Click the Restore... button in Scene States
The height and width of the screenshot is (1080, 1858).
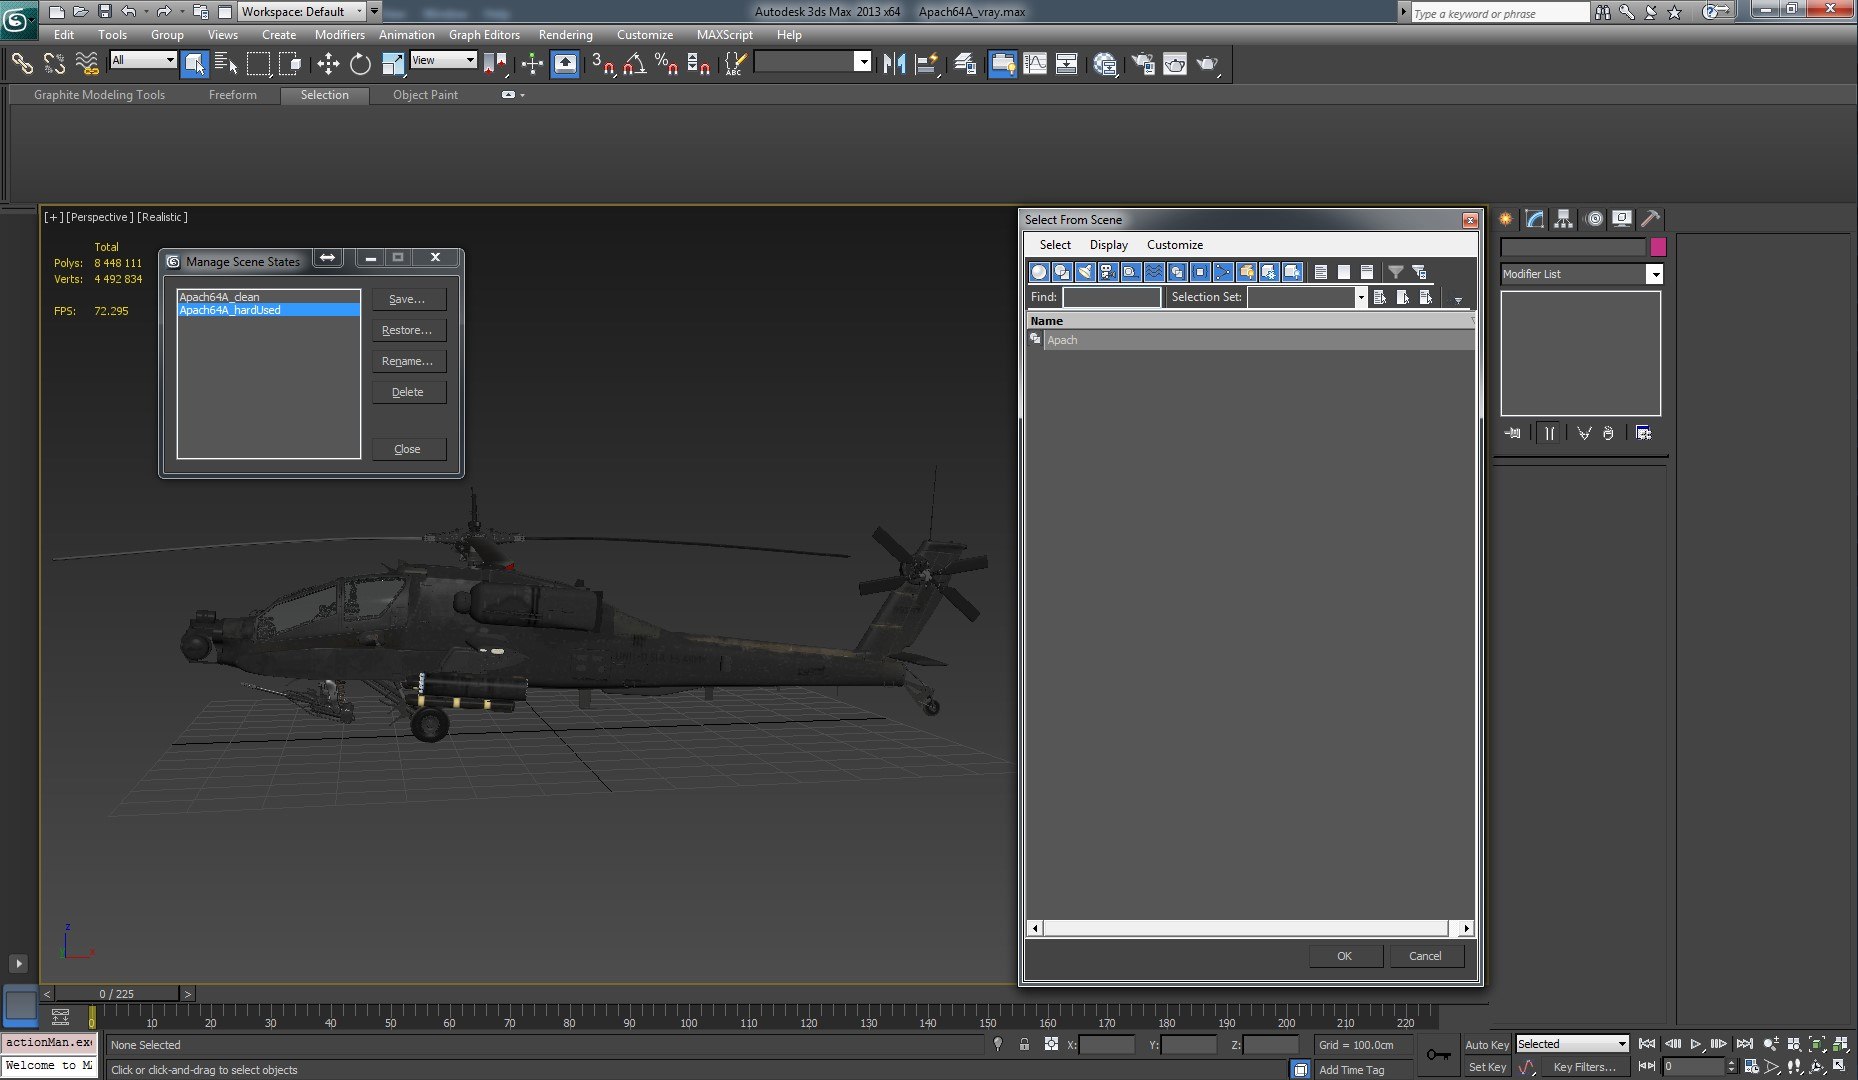[x=408, y=330]
